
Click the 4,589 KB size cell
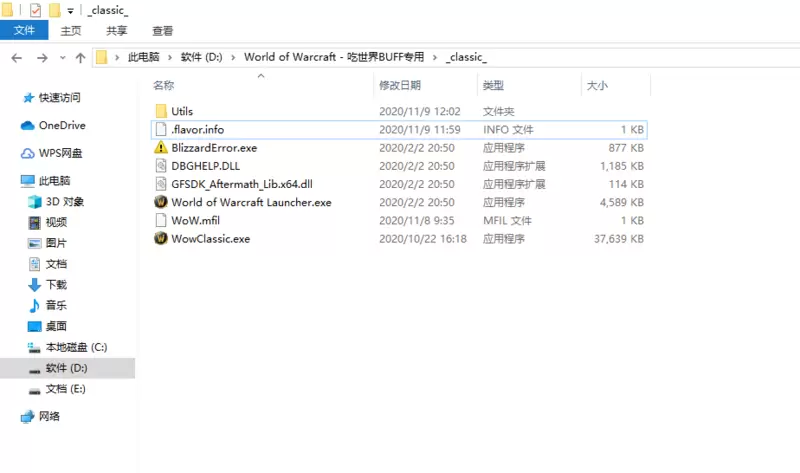(x=621, y=202)
